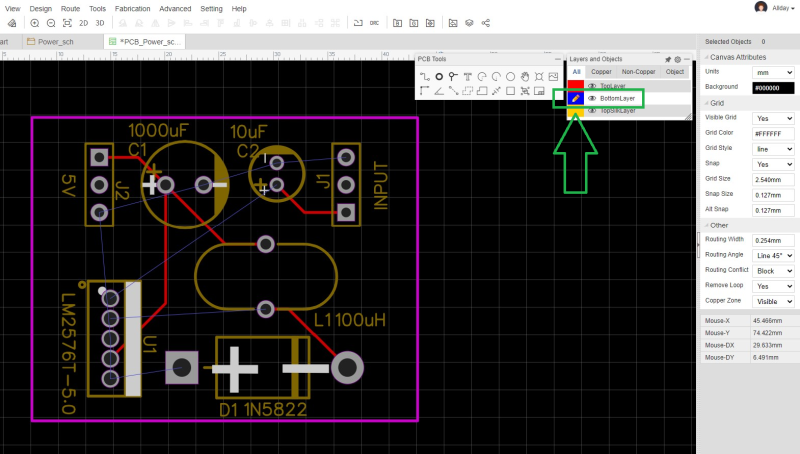
Task: Select the Rectangle tool in PCB Tools
Action: 510,91
